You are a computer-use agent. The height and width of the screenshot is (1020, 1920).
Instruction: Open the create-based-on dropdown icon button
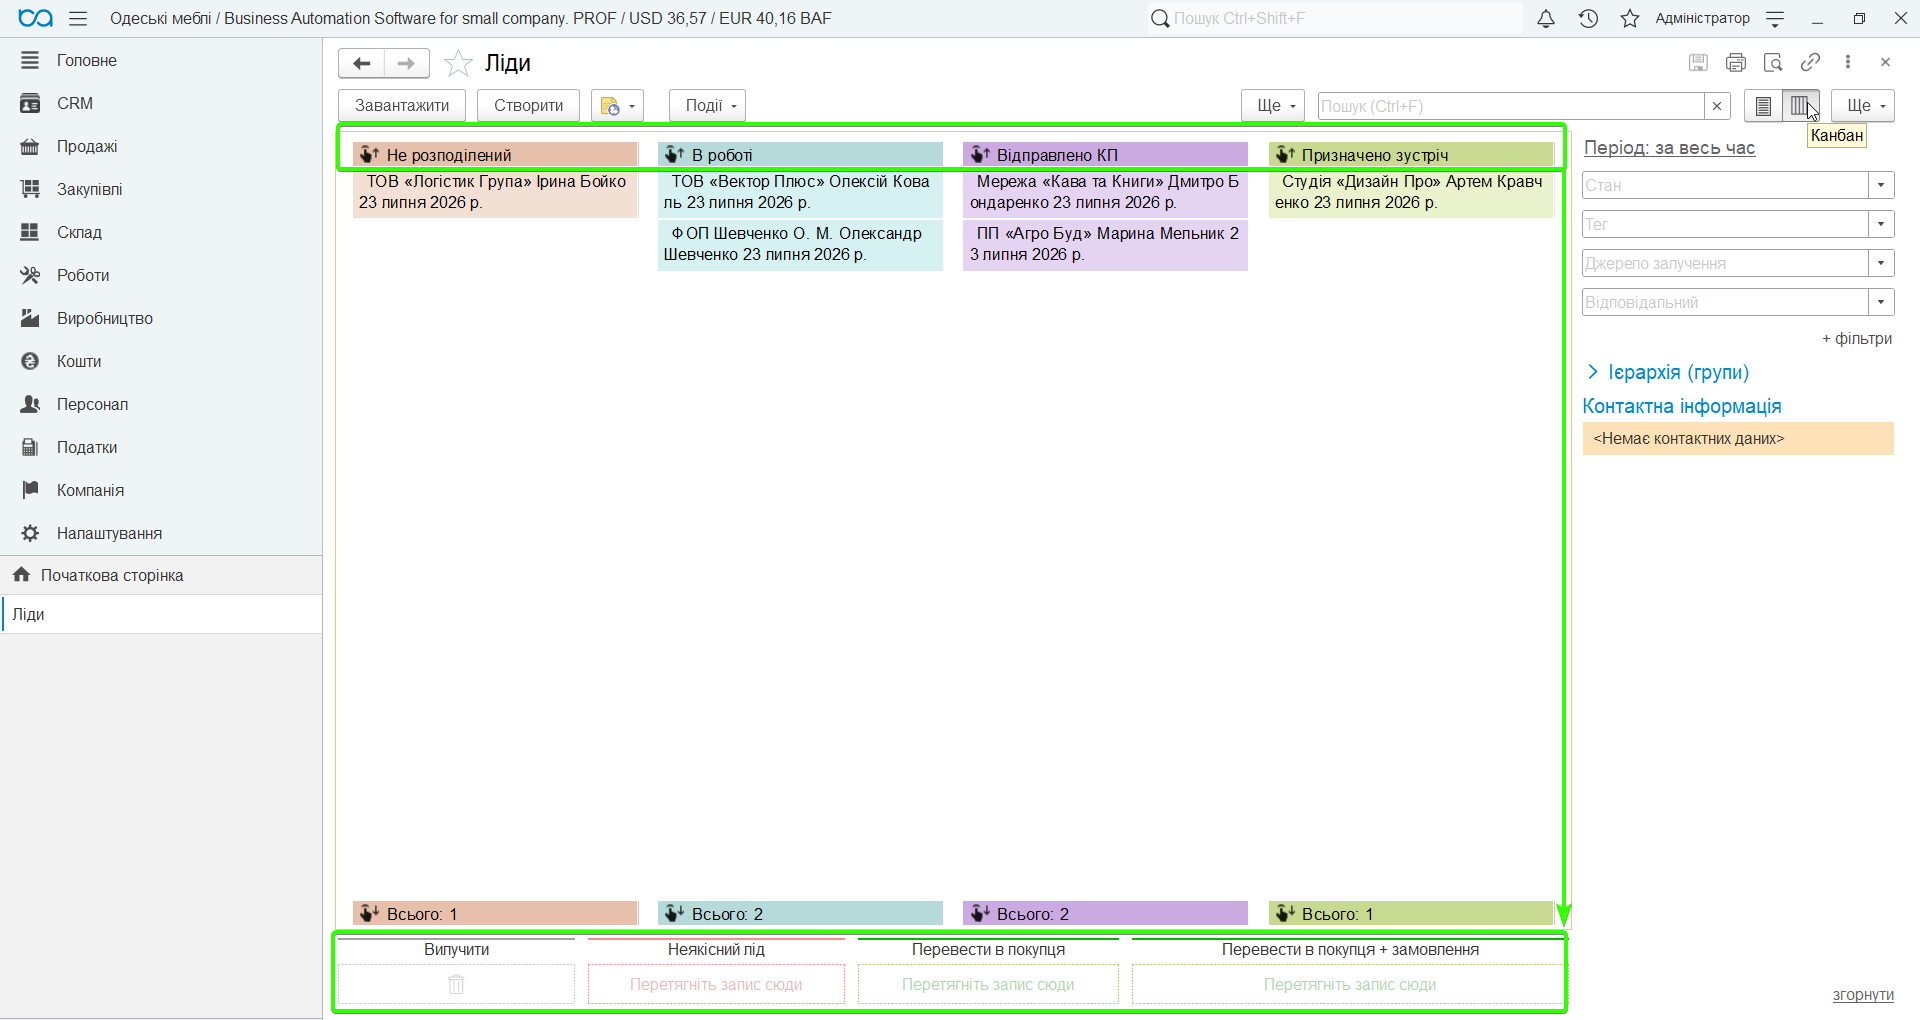[617, 105]
